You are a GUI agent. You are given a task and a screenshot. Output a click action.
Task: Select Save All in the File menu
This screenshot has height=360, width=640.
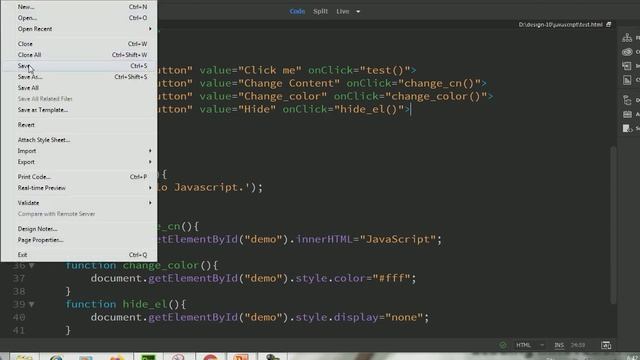coord(79,88)
